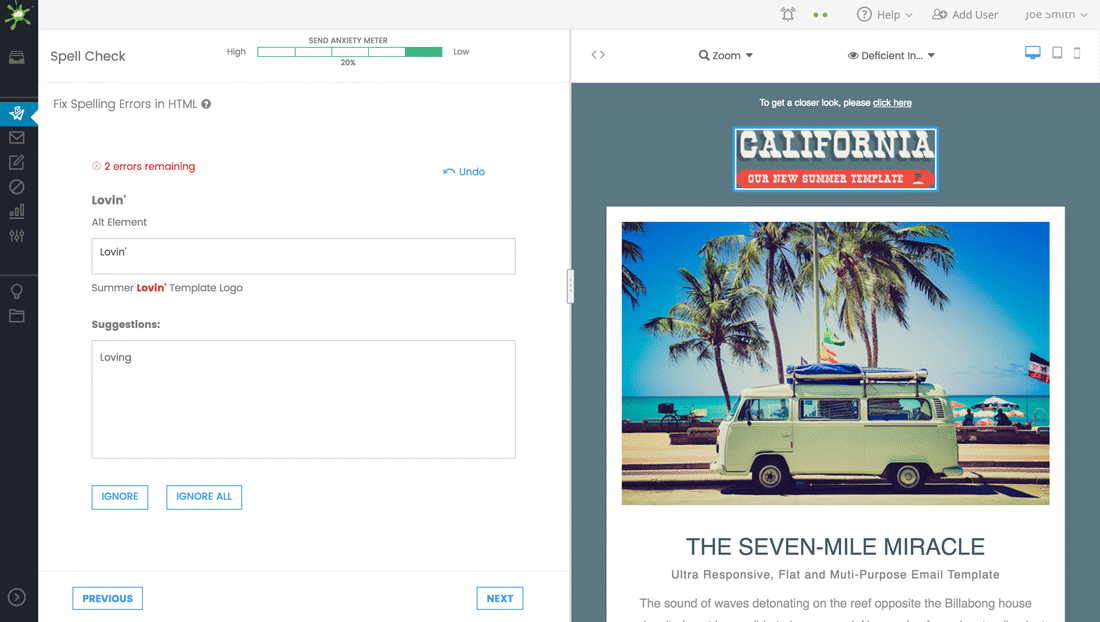The height and width of the screenshot is (622, 1100).
Task: Open the edit pencil icon in sidebar
Action: click(17, 162)
